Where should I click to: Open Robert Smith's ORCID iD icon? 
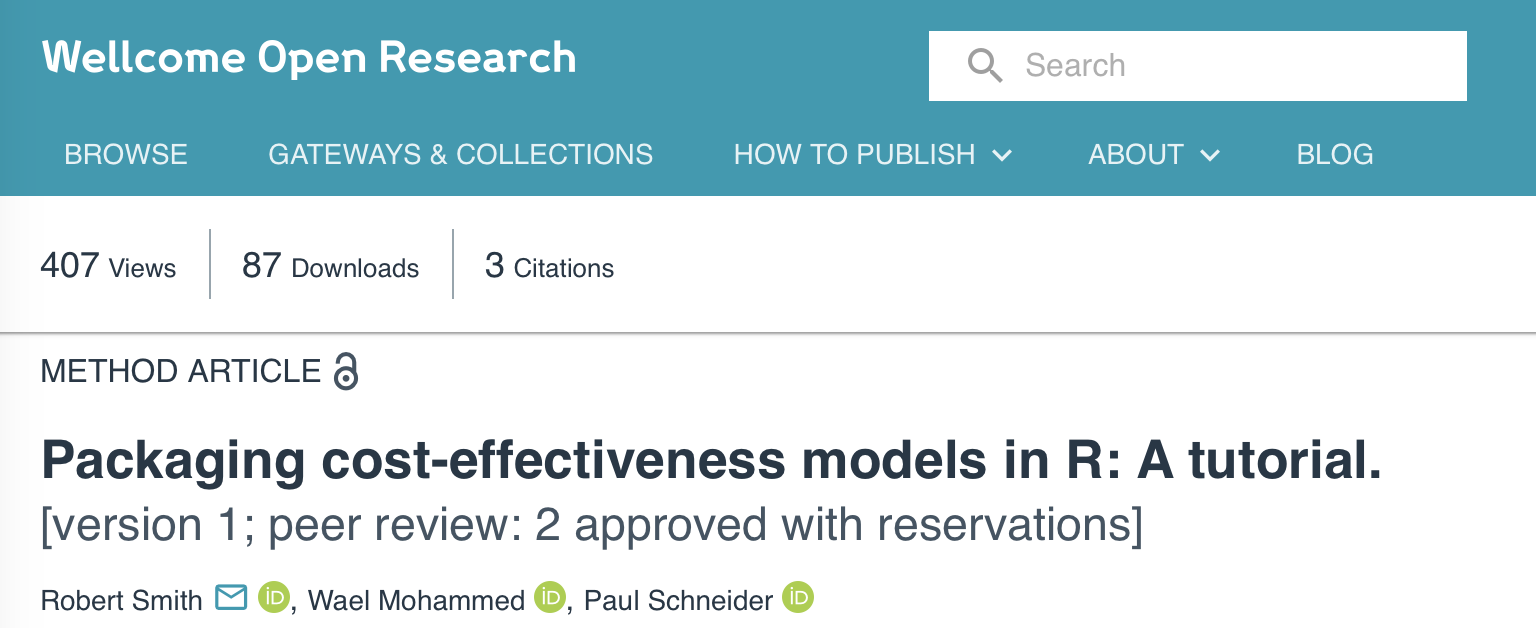tap(273, 598)
